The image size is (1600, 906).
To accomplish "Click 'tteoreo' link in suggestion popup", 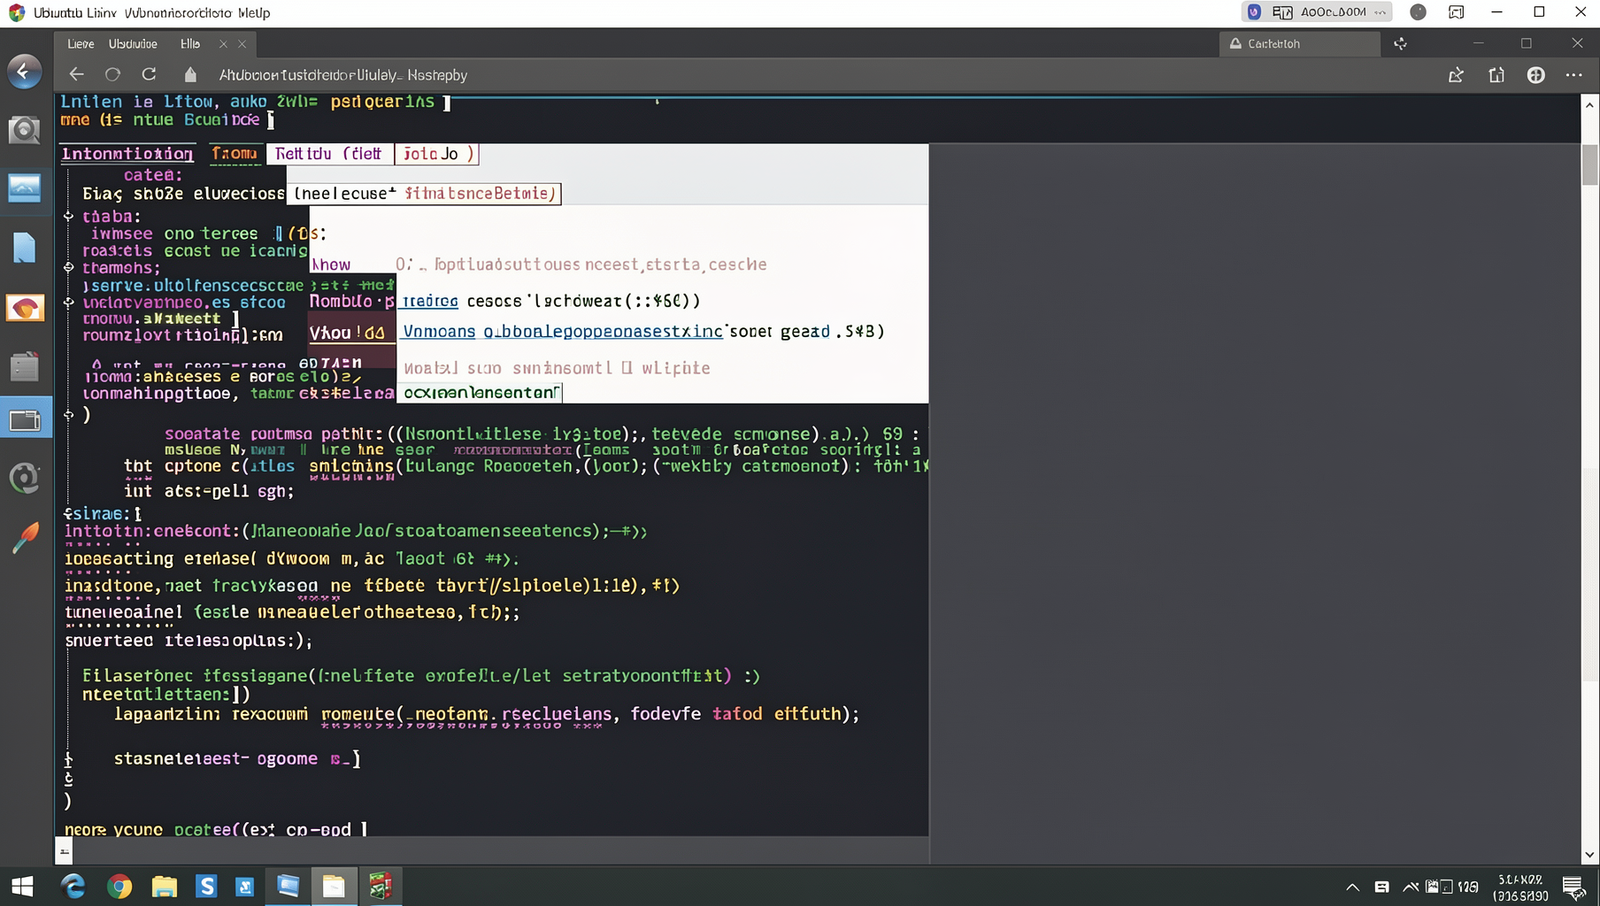I will 430,301.
